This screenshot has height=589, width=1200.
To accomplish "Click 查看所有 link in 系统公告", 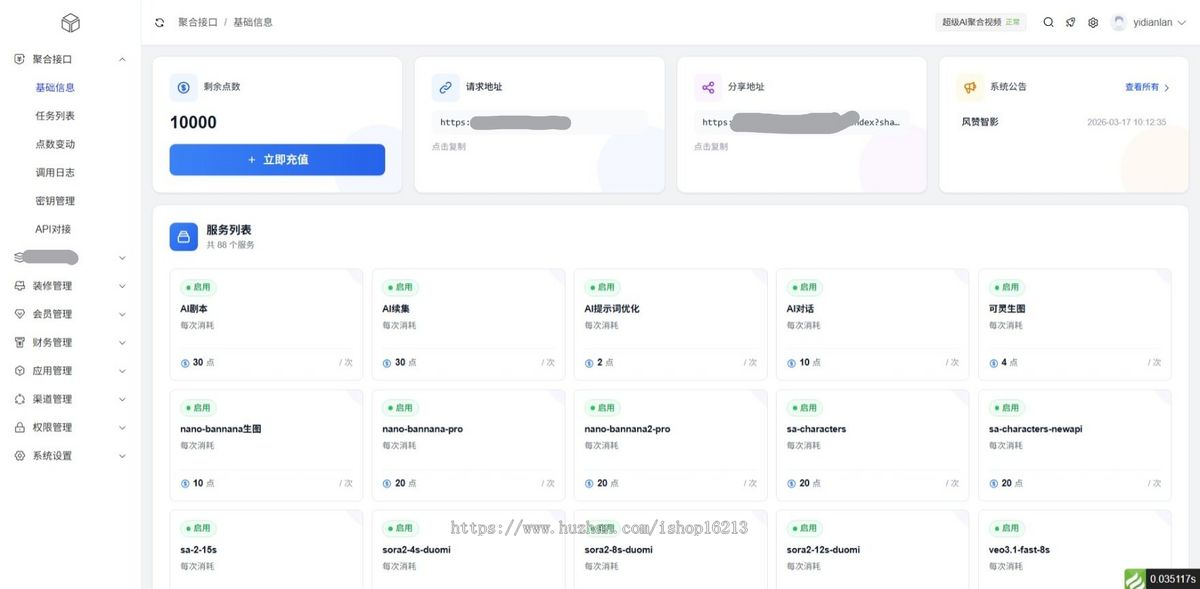I will 1147,87.
